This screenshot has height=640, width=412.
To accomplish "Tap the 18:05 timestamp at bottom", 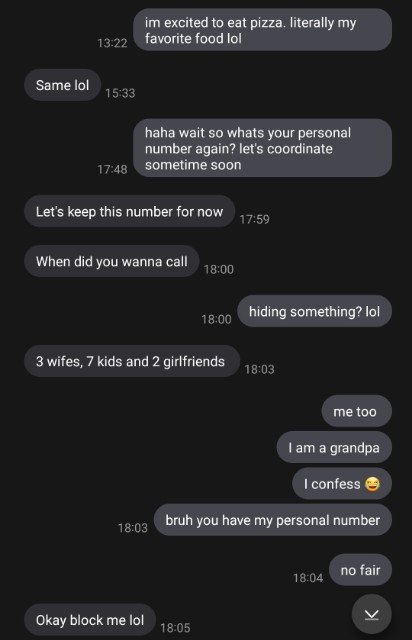I will (175, 628).
